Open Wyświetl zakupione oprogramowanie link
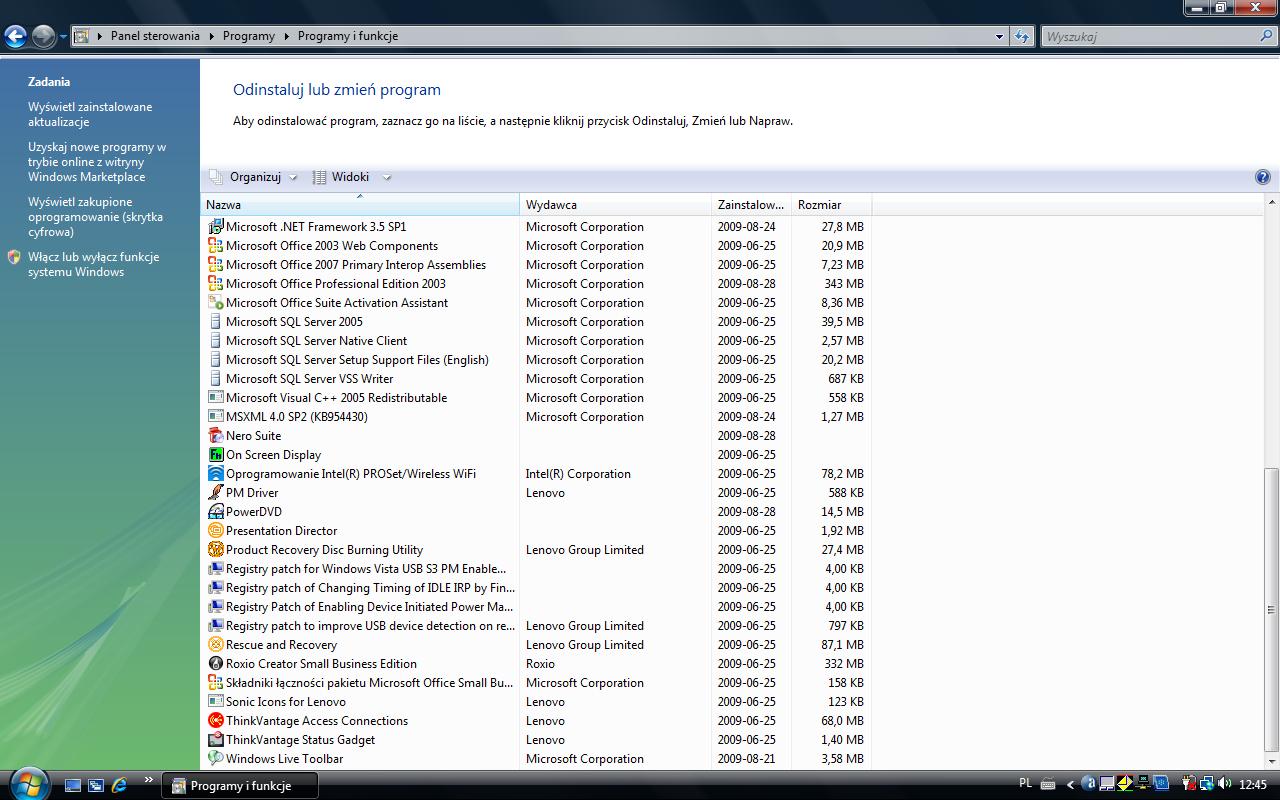The width and height of the screenshot is (1280, 800). [x=95, y=217]
